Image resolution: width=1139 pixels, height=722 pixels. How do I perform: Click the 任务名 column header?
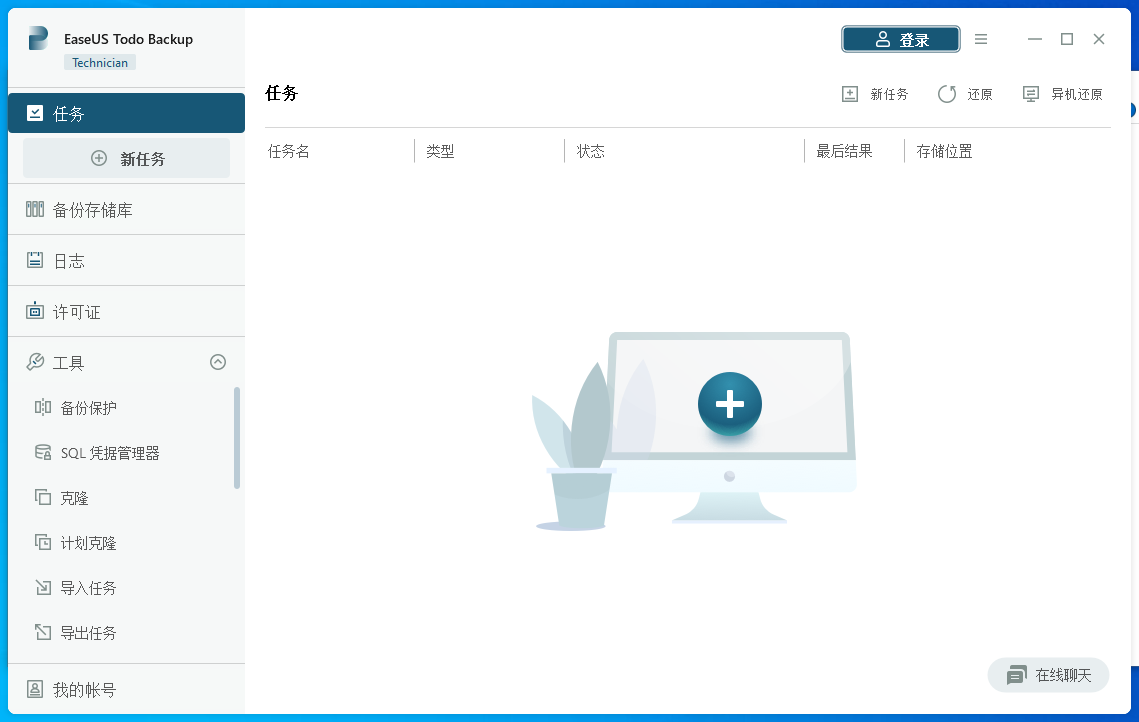click(288, 151)
